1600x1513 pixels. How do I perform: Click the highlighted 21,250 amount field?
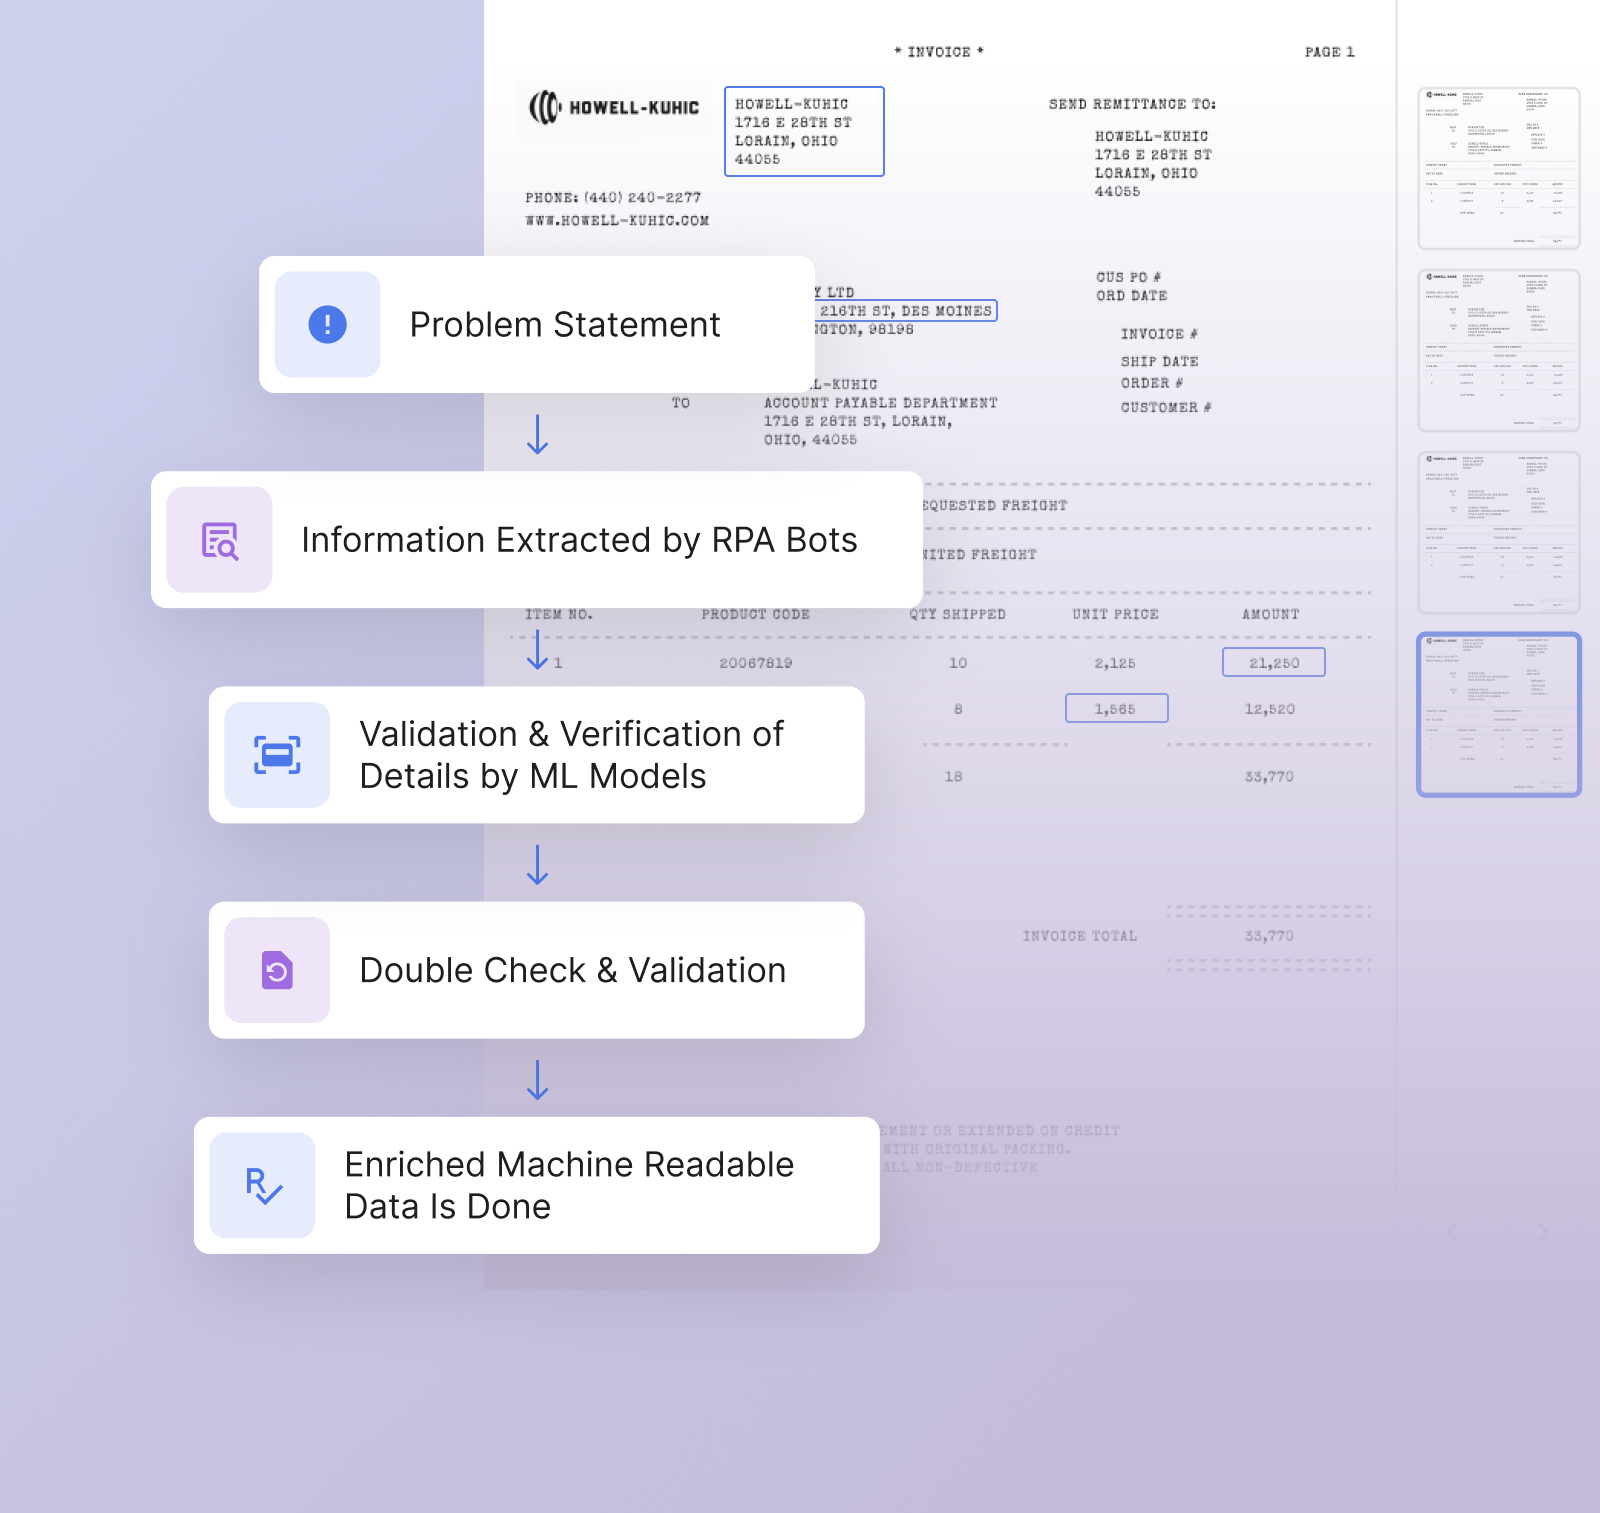(1273, 662)
